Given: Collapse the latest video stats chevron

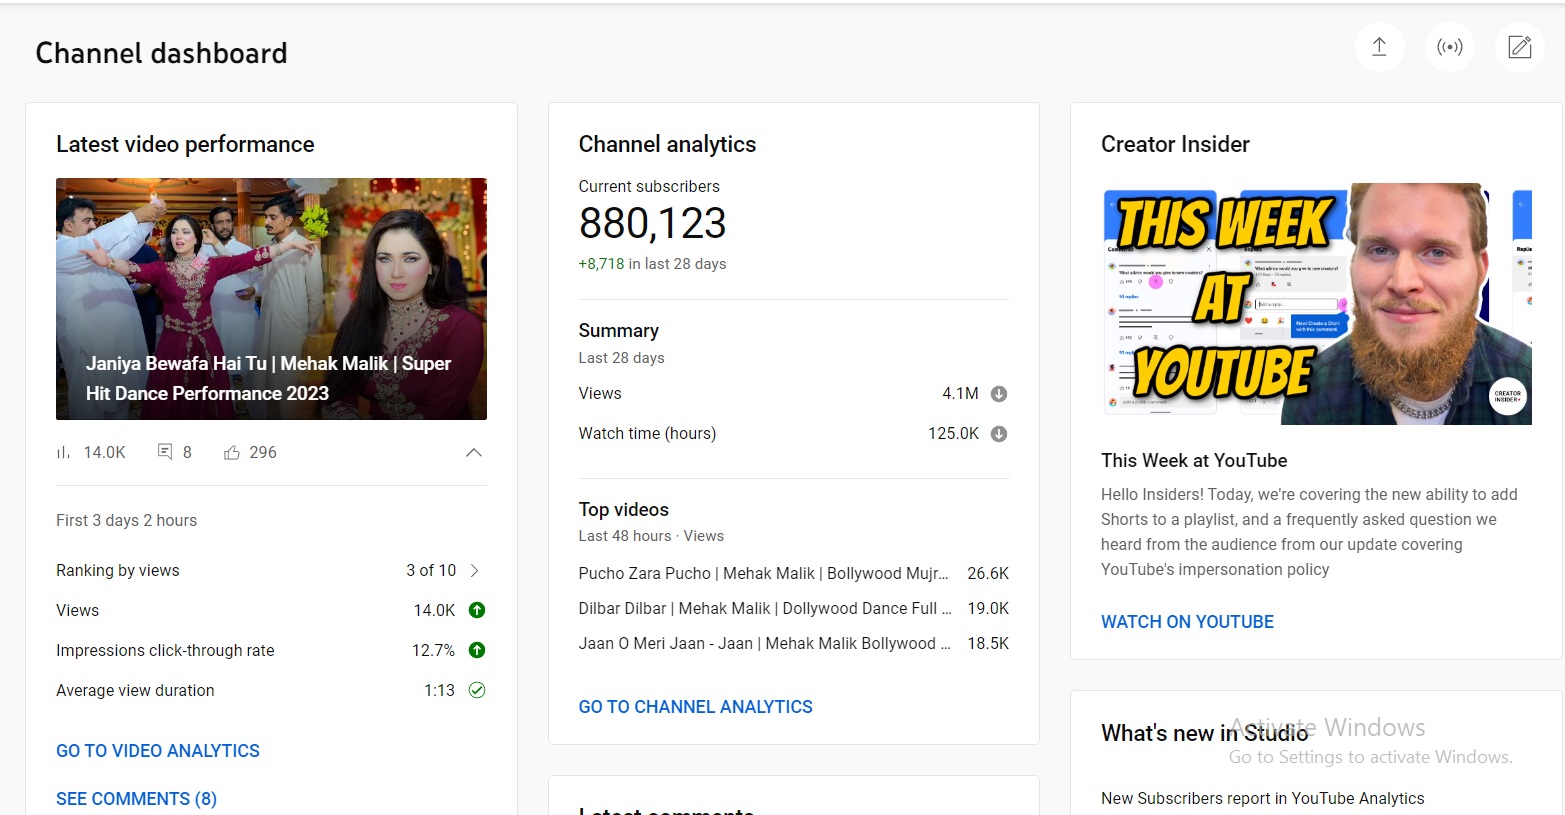Looking at the screenshot, I should click(474, 452).
